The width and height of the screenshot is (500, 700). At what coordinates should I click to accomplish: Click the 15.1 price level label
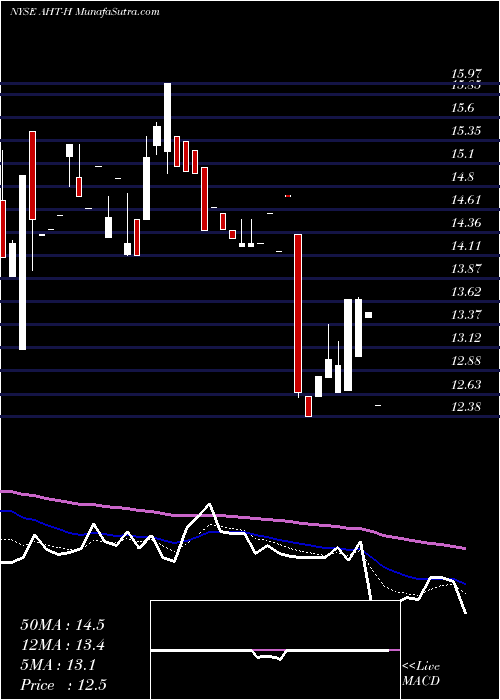point(462,154)
